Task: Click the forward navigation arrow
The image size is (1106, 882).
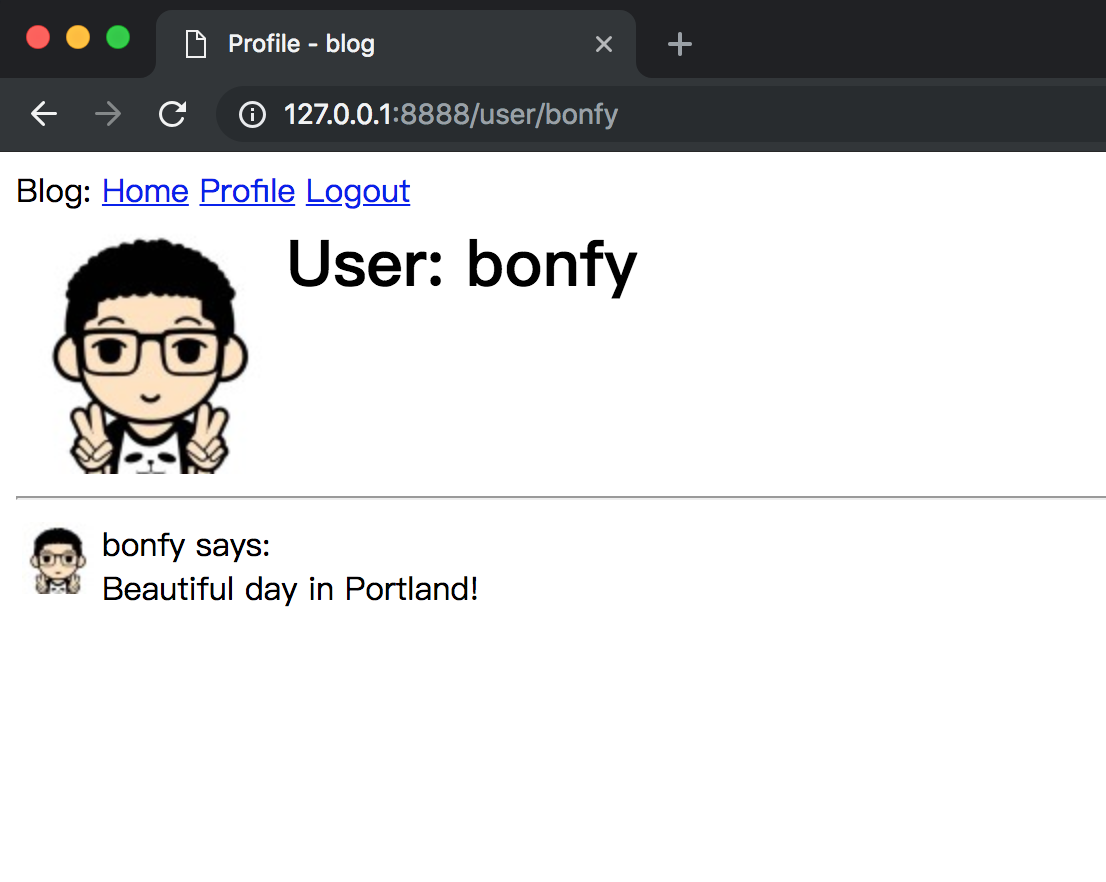Action: (108, 115)
